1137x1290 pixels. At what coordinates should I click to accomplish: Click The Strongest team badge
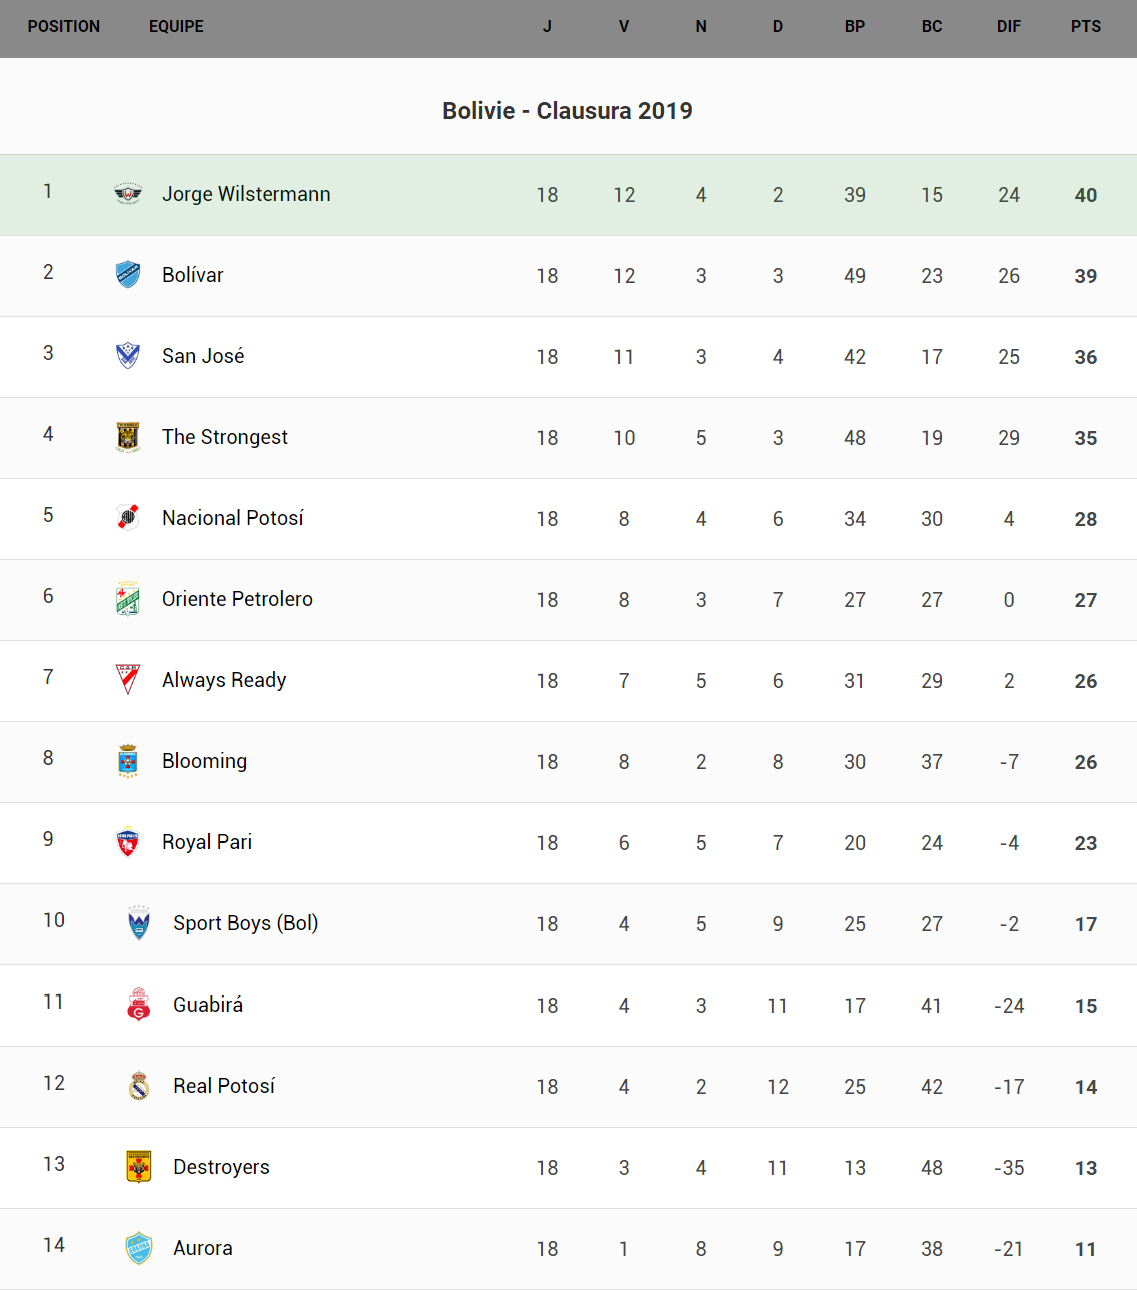click(128, 437)
